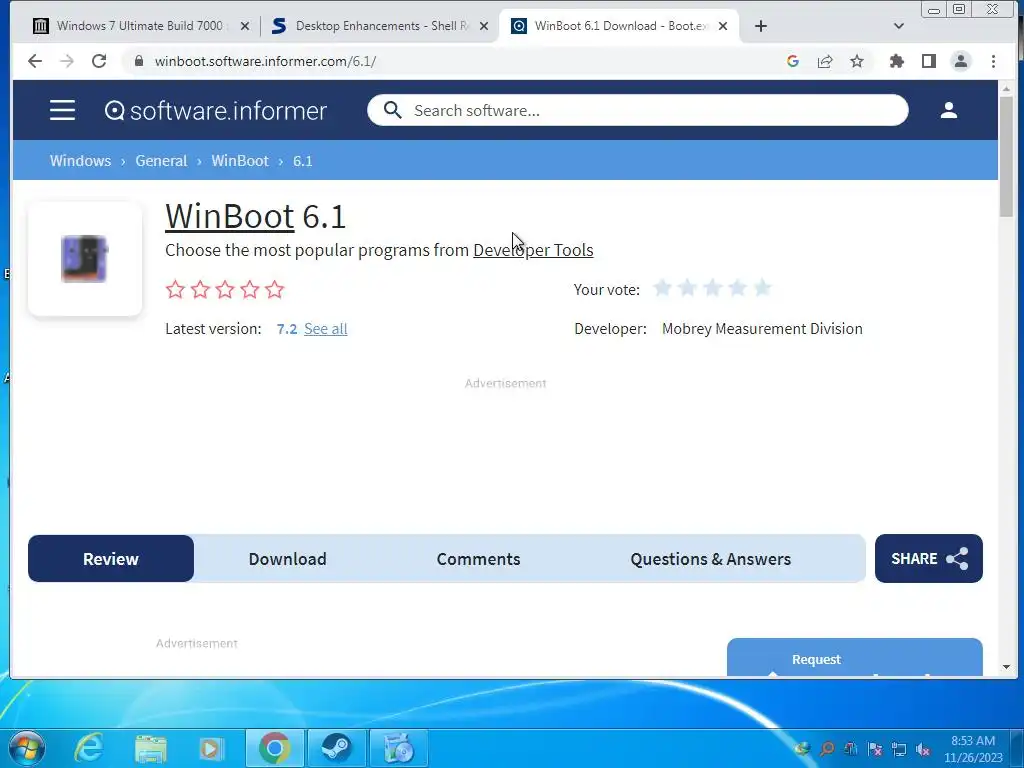
Task: Reload the page with the refresh icon
Action: pos(99,61)
